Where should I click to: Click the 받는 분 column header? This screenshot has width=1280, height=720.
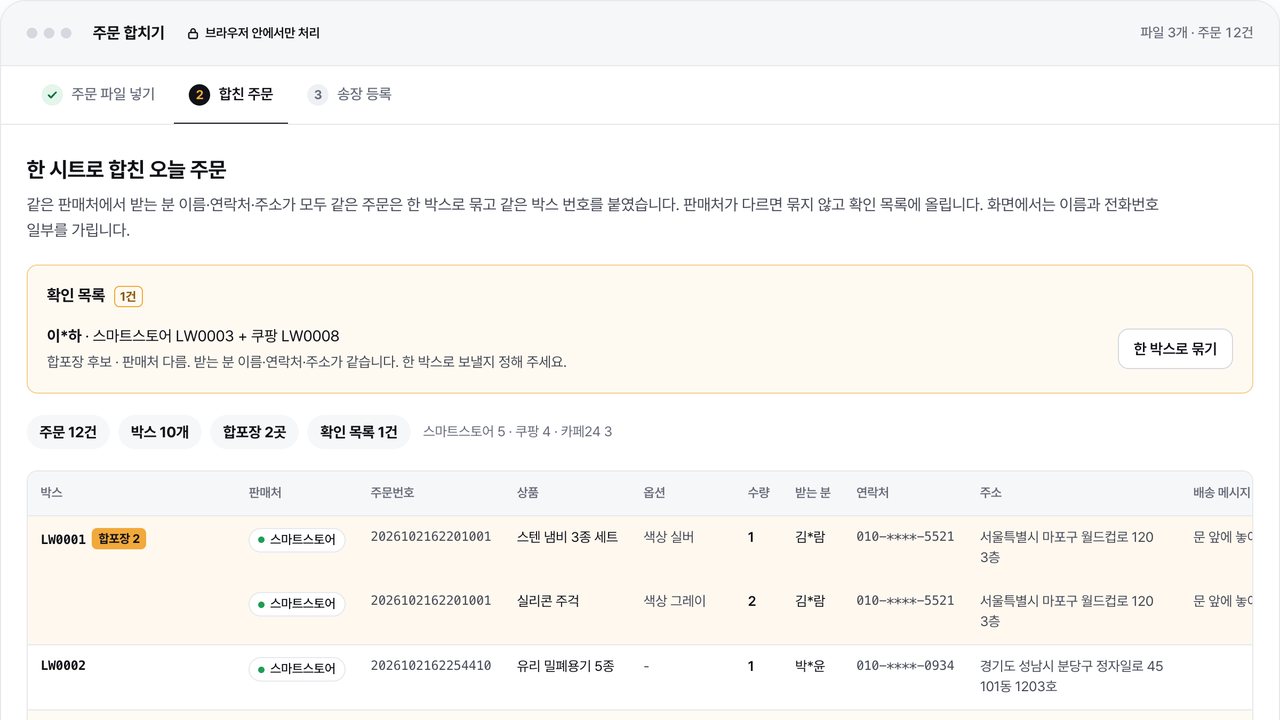(x=813, y=493)
